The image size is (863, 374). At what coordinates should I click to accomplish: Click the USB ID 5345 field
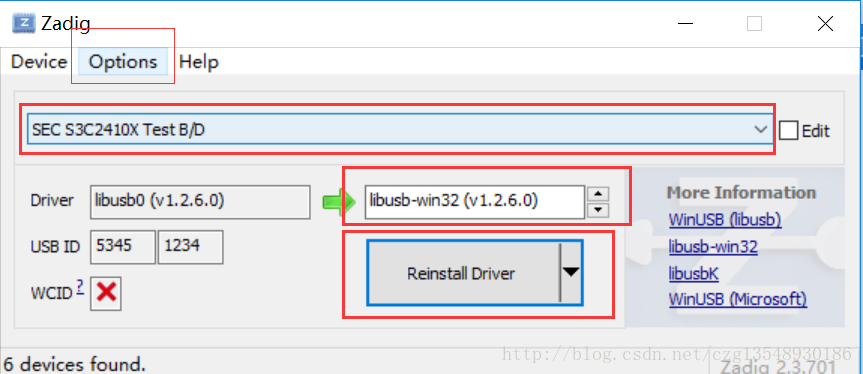(x=123, y=247)
